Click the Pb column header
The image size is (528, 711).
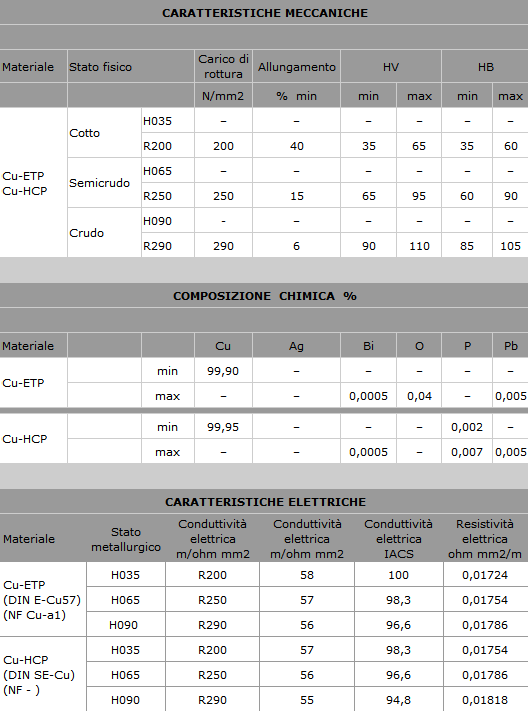(510, 346)
